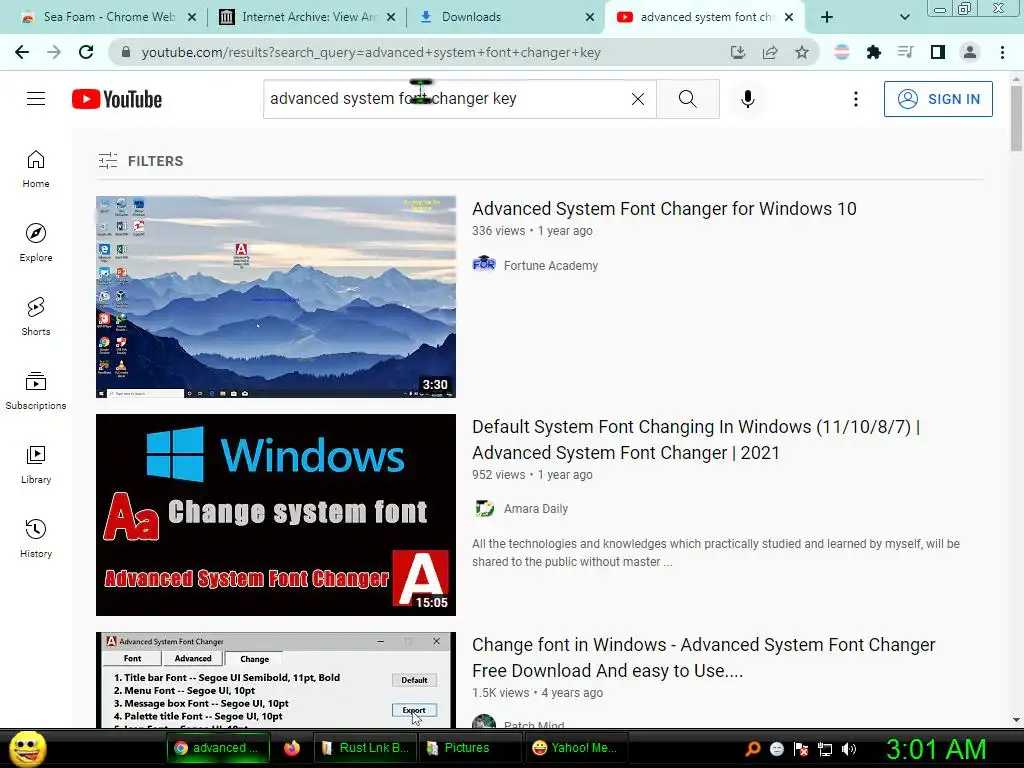Open the Fortune Academy channel
Screen dimensions: 1024x768
(551, 266)
